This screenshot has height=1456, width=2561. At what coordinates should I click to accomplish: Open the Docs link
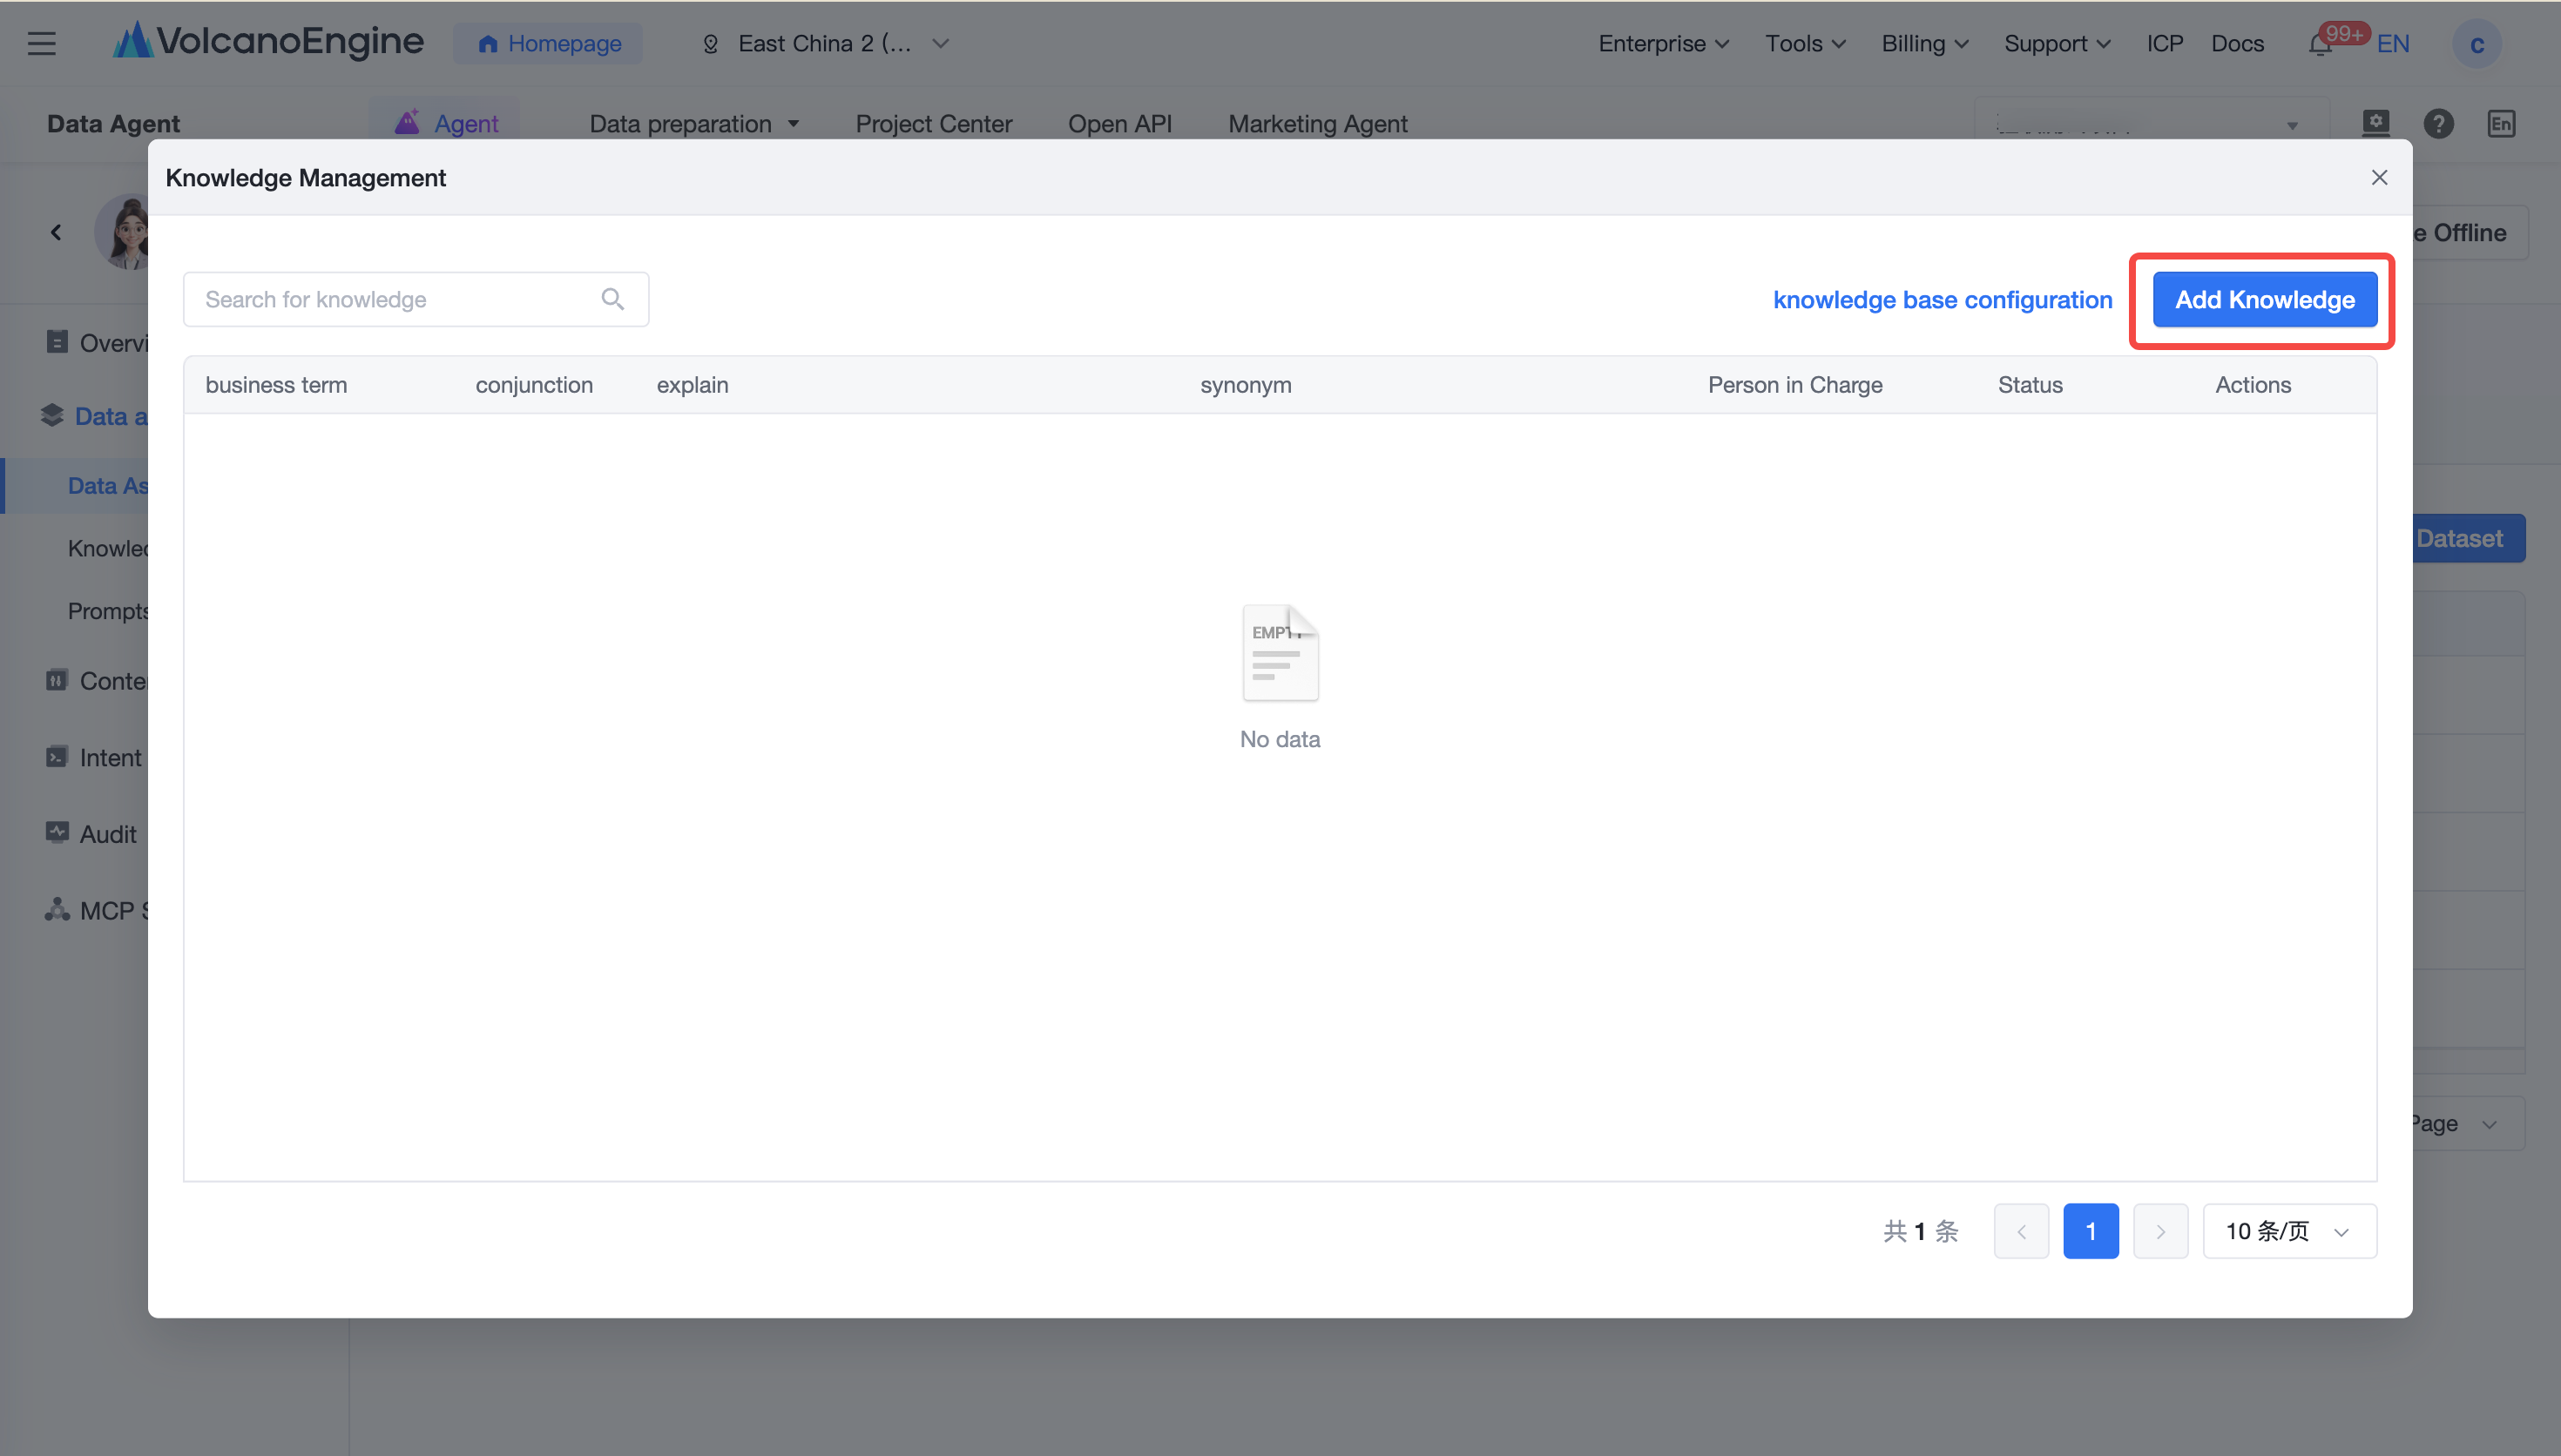tap(2237, 43)
